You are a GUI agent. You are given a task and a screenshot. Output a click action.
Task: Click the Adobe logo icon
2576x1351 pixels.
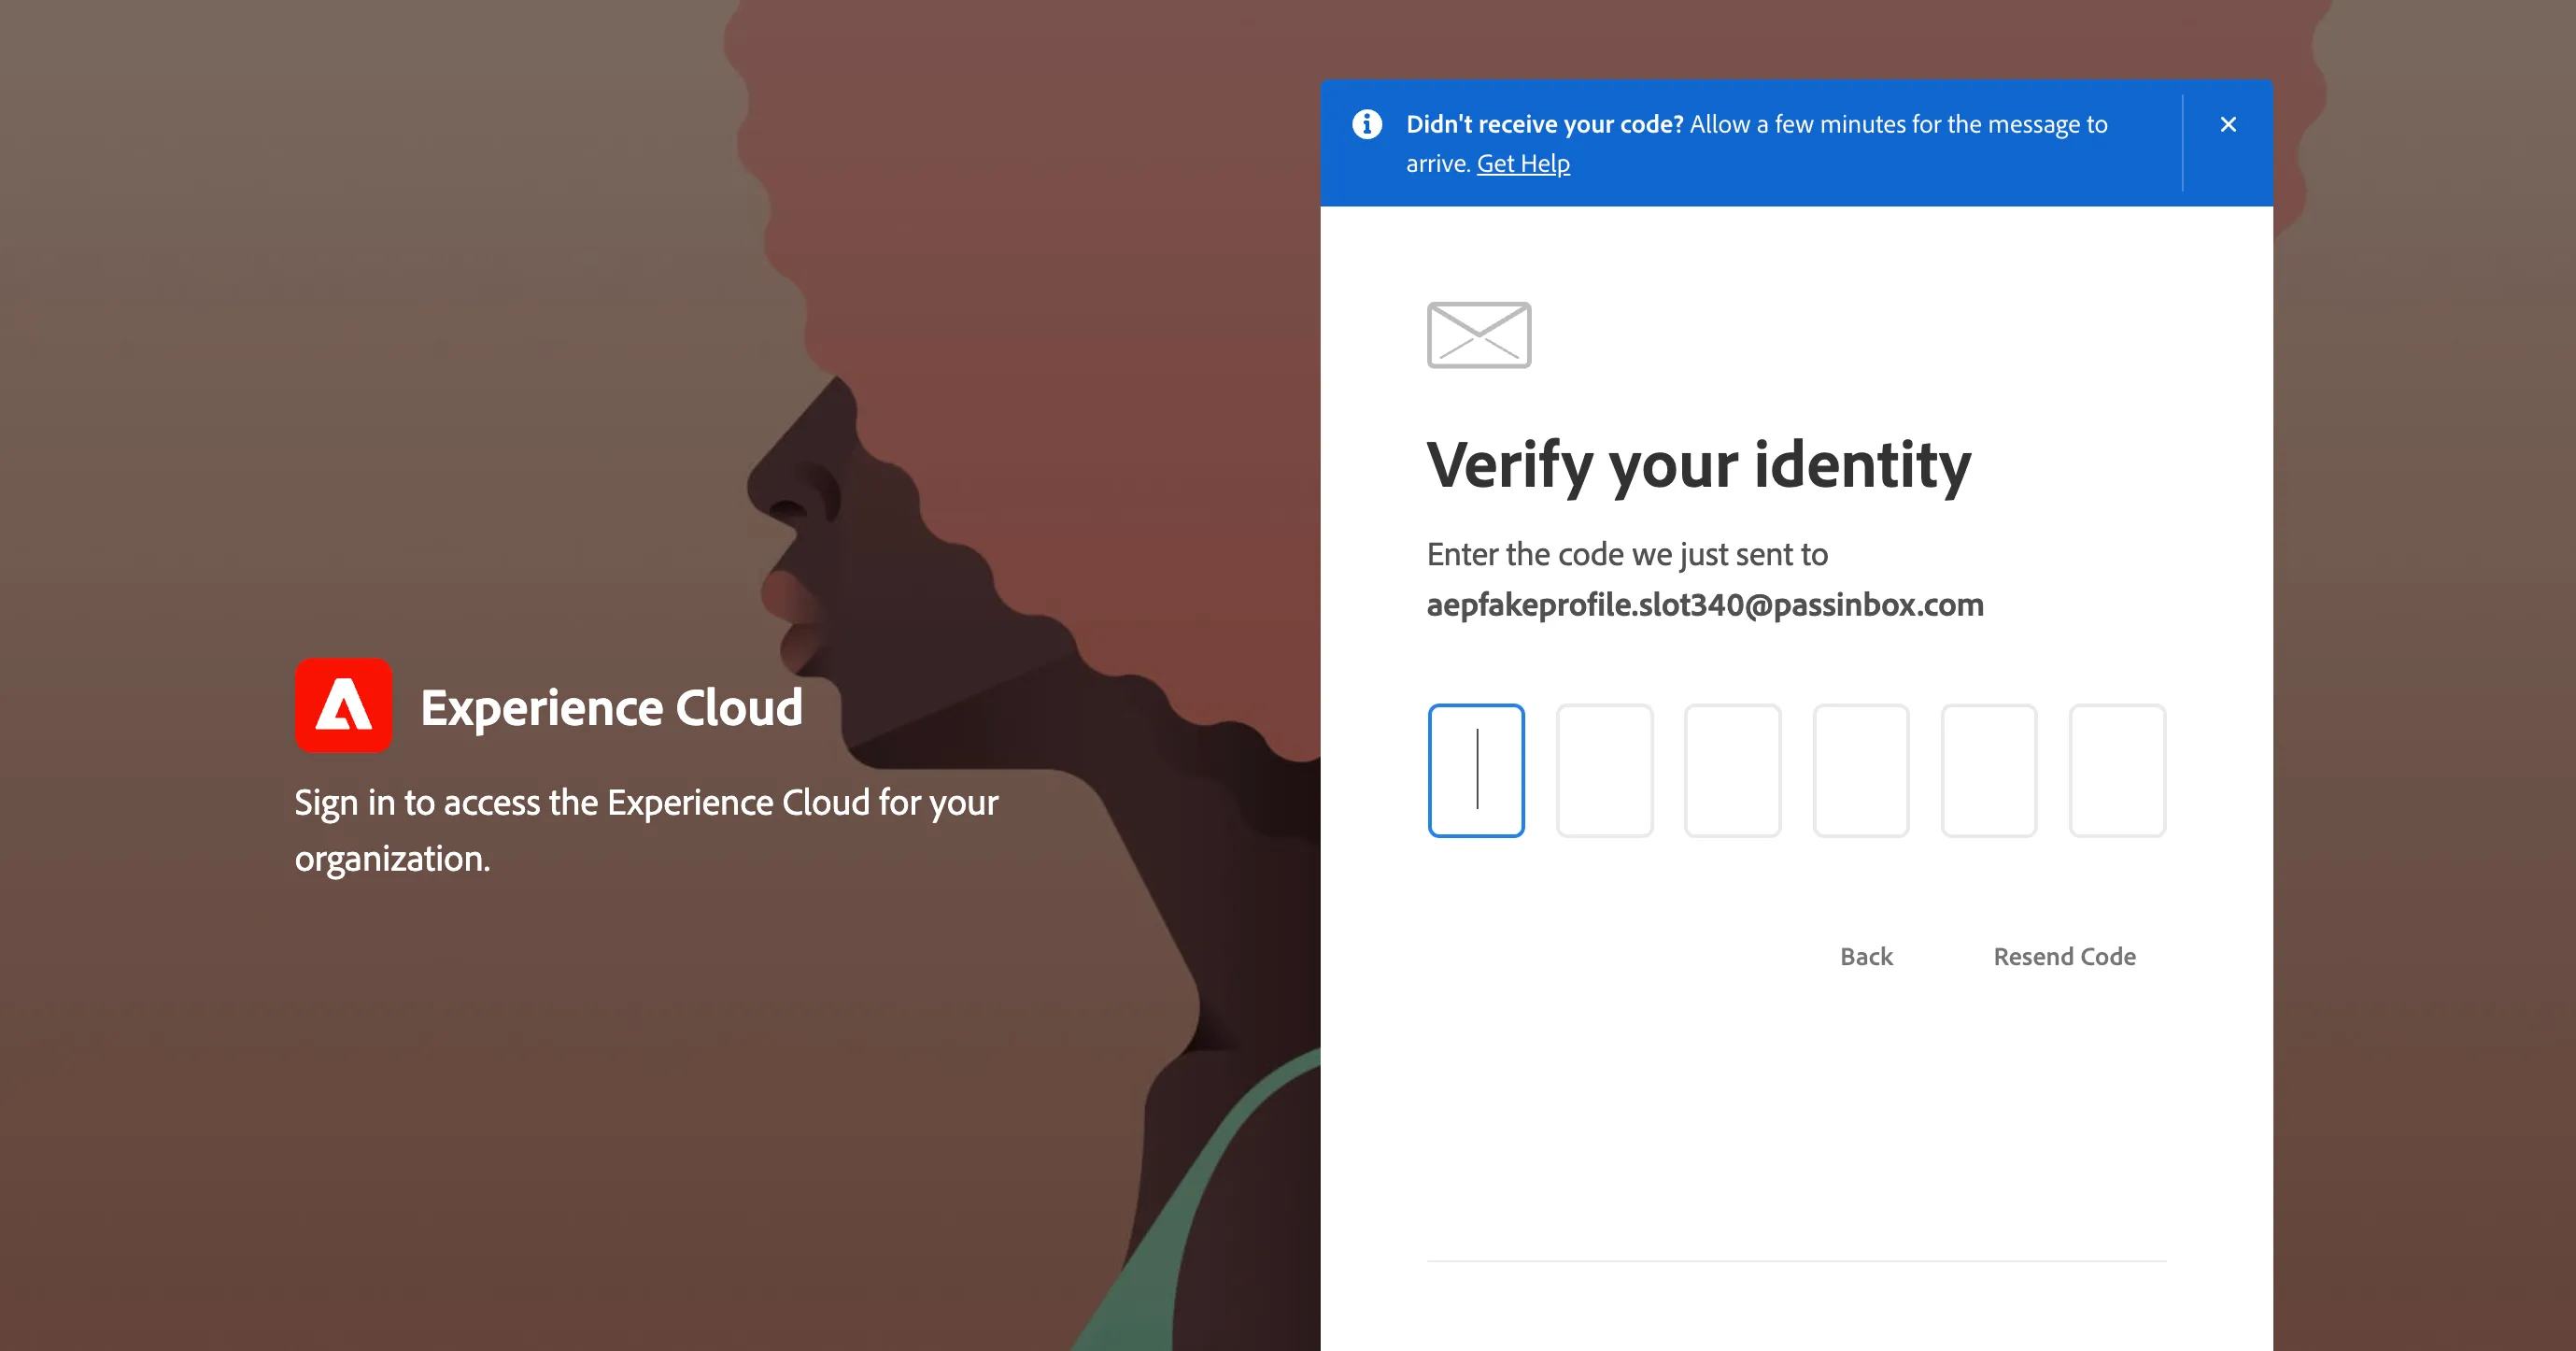(343, 705)
